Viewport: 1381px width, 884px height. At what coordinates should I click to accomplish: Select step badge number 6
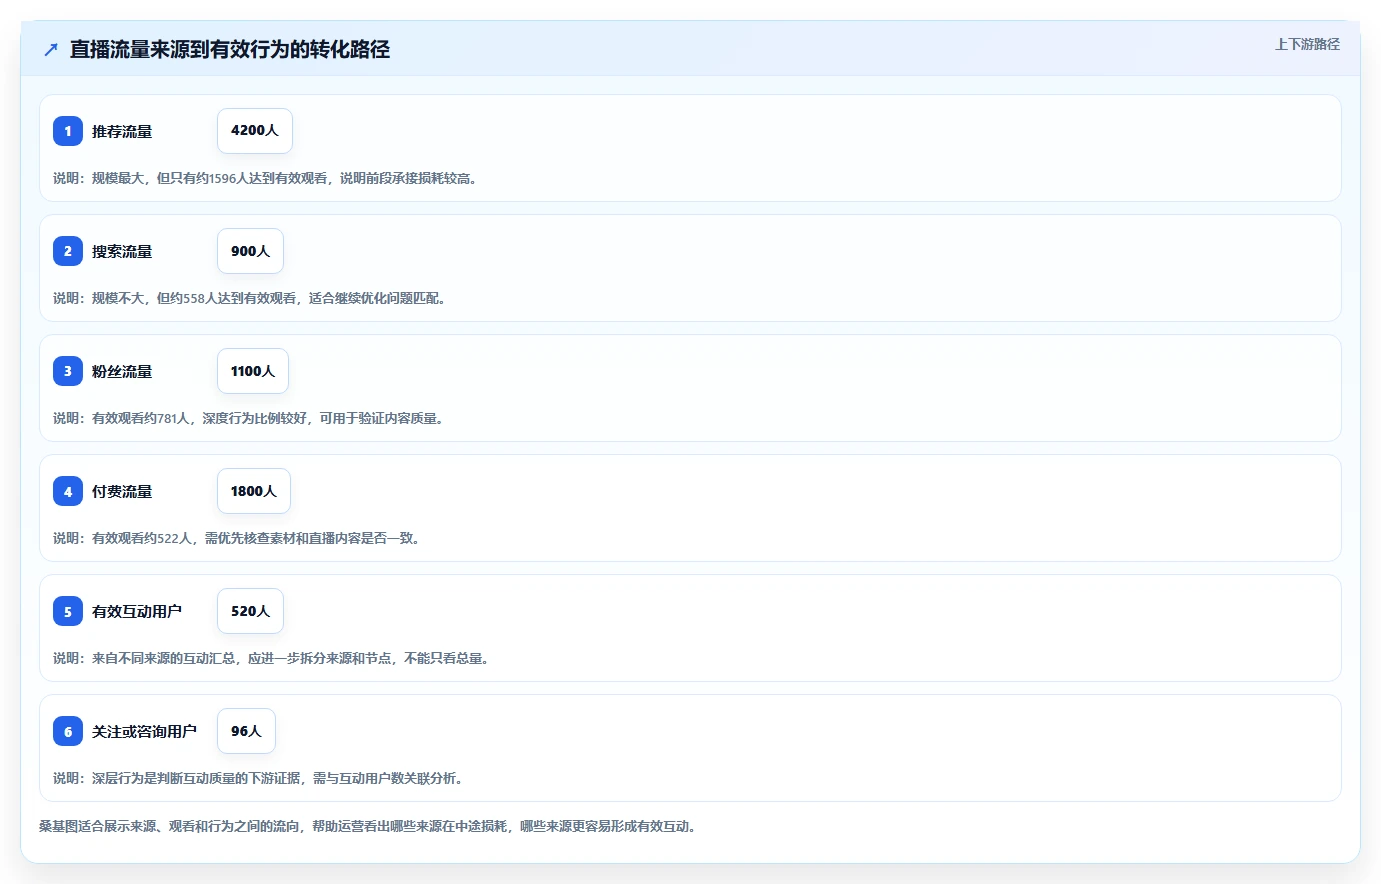click(x=68, y=731)
